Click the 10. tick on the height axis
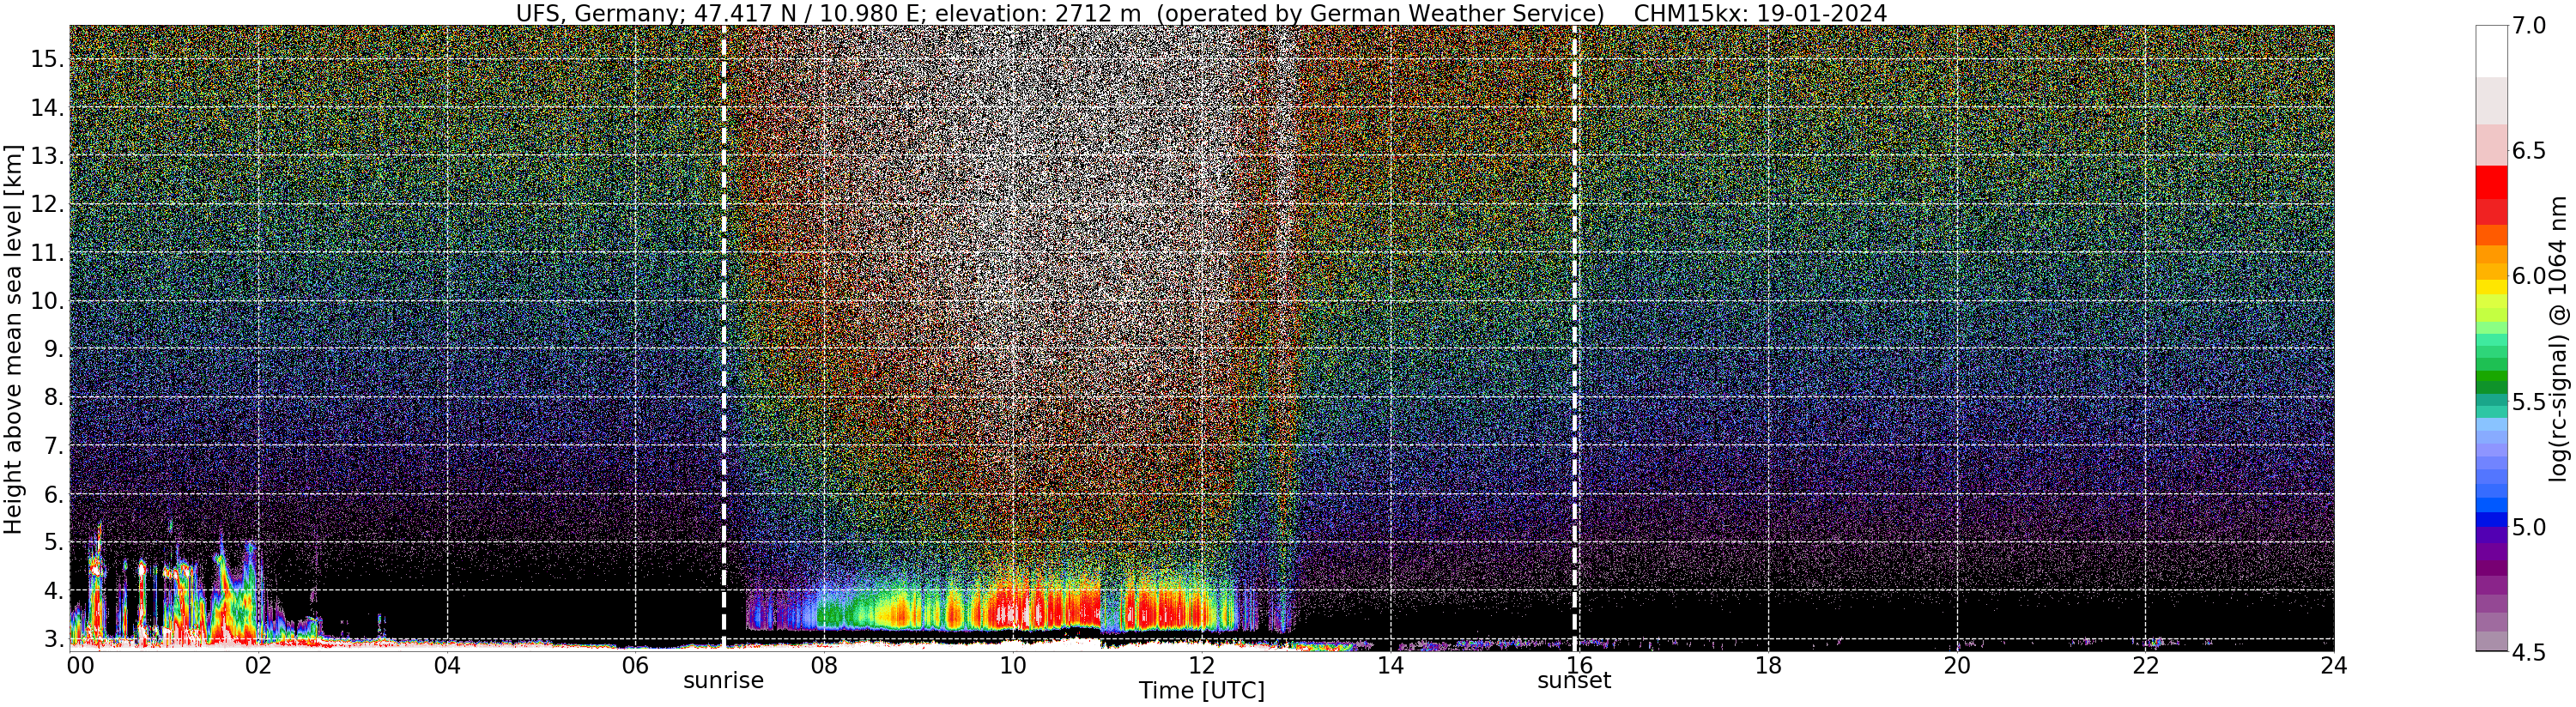This screenshot has width=2576, height=707. [x=47, y=301]
